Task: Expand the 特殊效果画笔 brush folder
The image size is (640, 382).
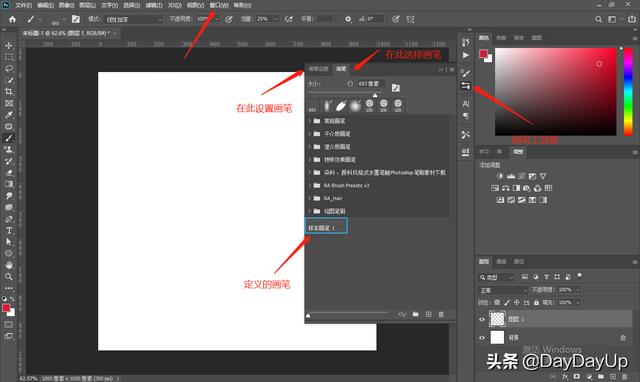Action: [x=309, y=159]
